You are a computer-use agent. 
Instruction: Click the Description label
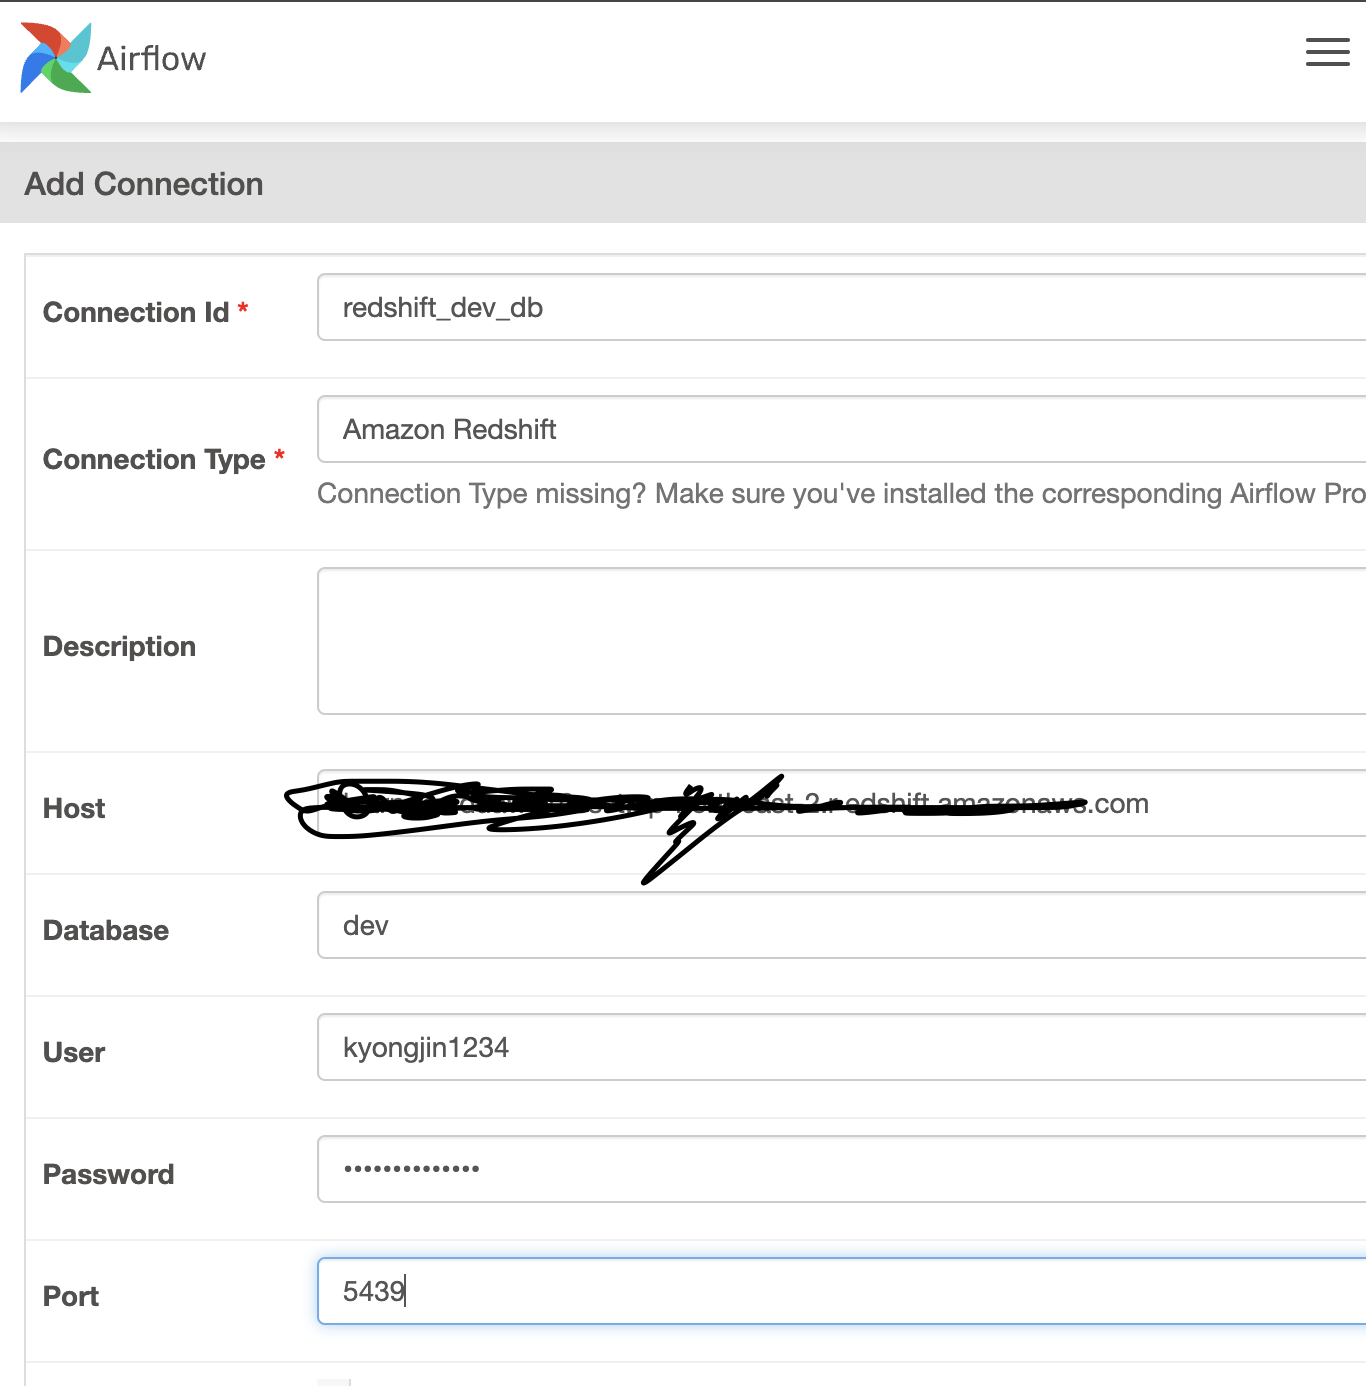(119, 647)
